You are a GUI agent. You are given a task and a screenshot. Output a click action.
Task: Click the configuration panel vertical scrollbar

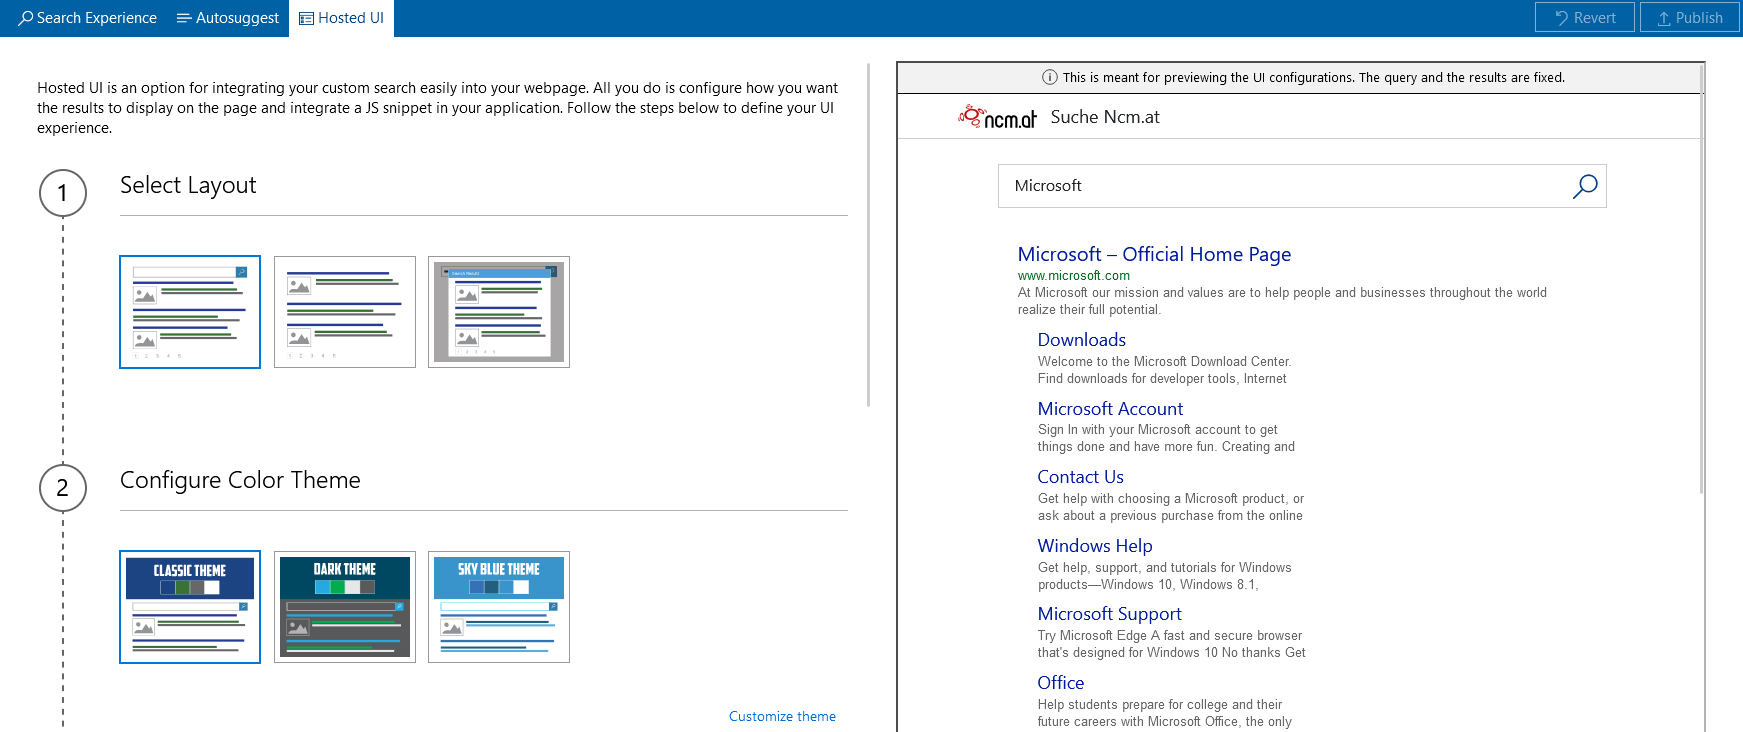coord(868,235)
